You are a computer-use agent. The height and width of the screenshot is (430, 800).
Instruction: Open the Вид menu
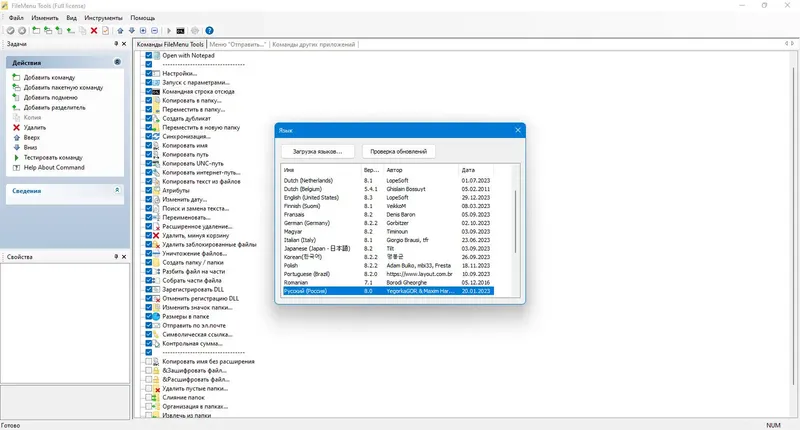coord(71,18)
